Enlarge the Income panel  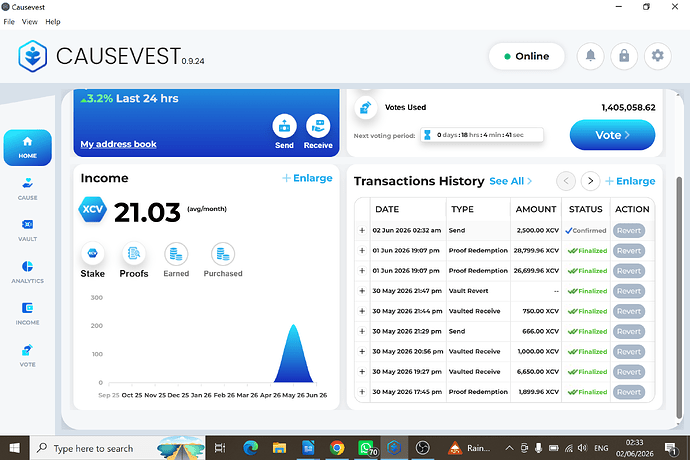pyautogui.click(x=307, y=178)
